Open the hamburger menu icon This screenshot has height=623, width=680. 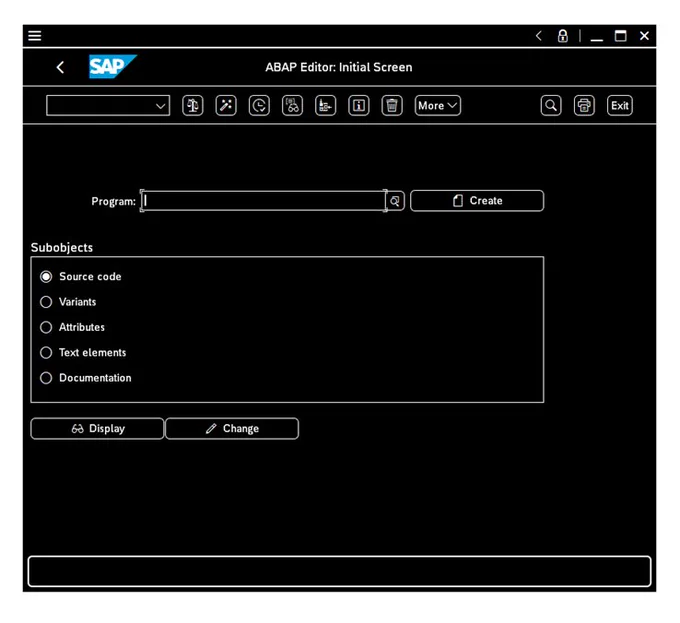35,36
